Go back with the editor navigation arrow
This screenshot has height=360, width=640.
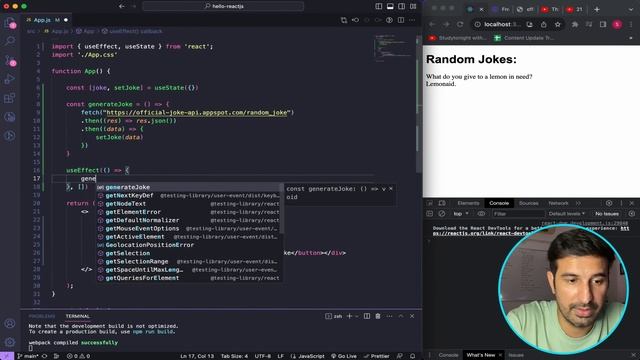(122, 6)
